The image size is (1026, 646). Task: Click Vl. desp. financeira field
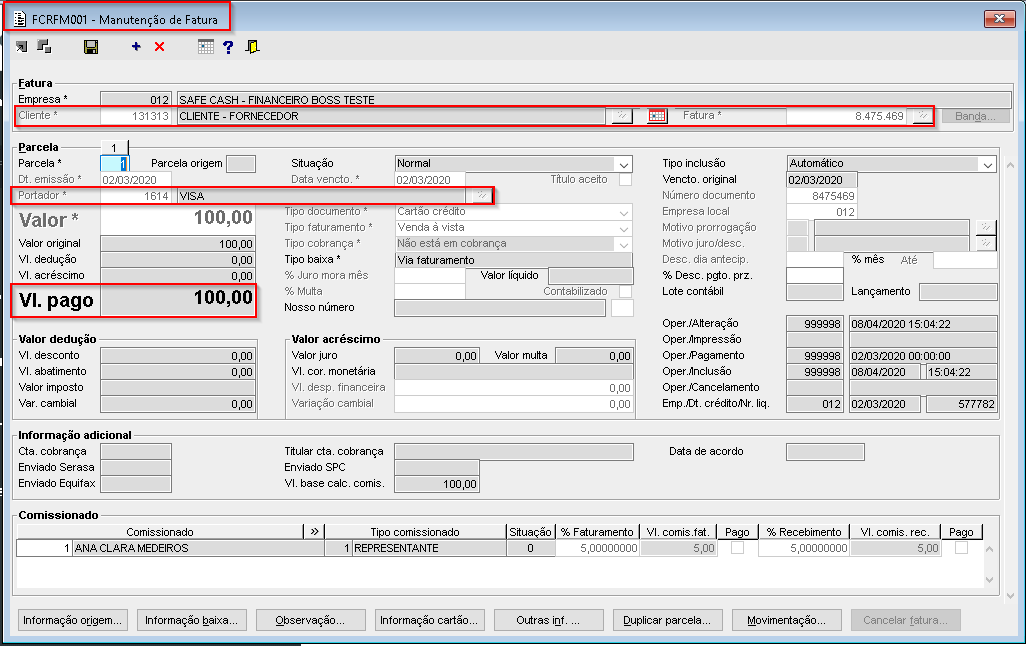click(514, 387)
